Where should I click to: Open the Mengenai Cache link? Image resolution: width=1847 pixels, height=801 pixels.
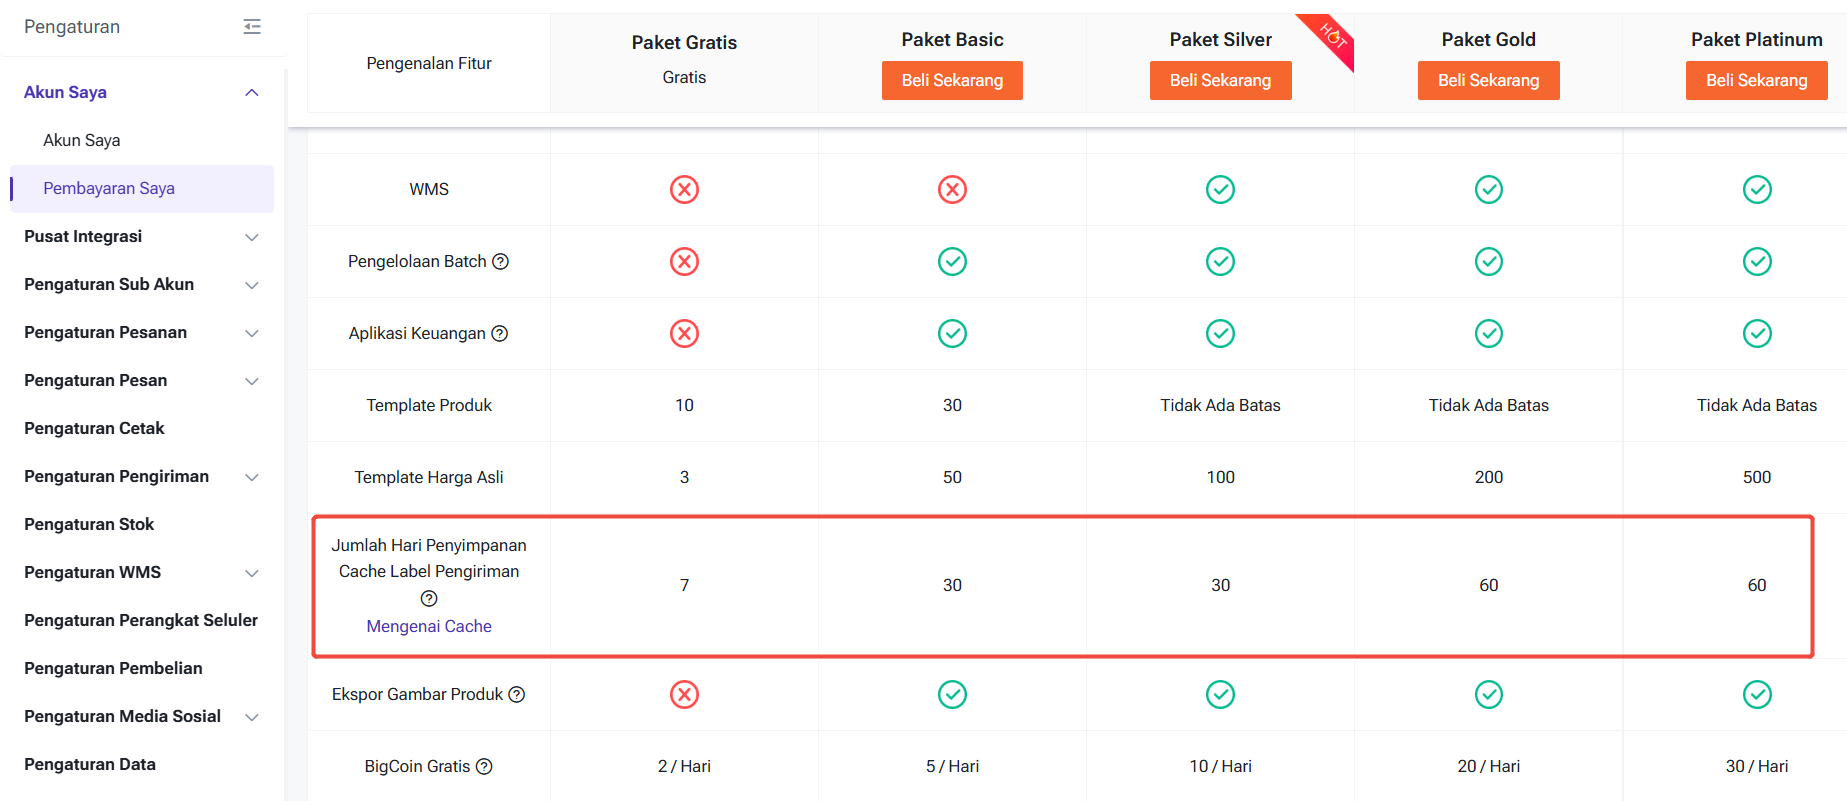pyautogui.click(x=429, y=626)
